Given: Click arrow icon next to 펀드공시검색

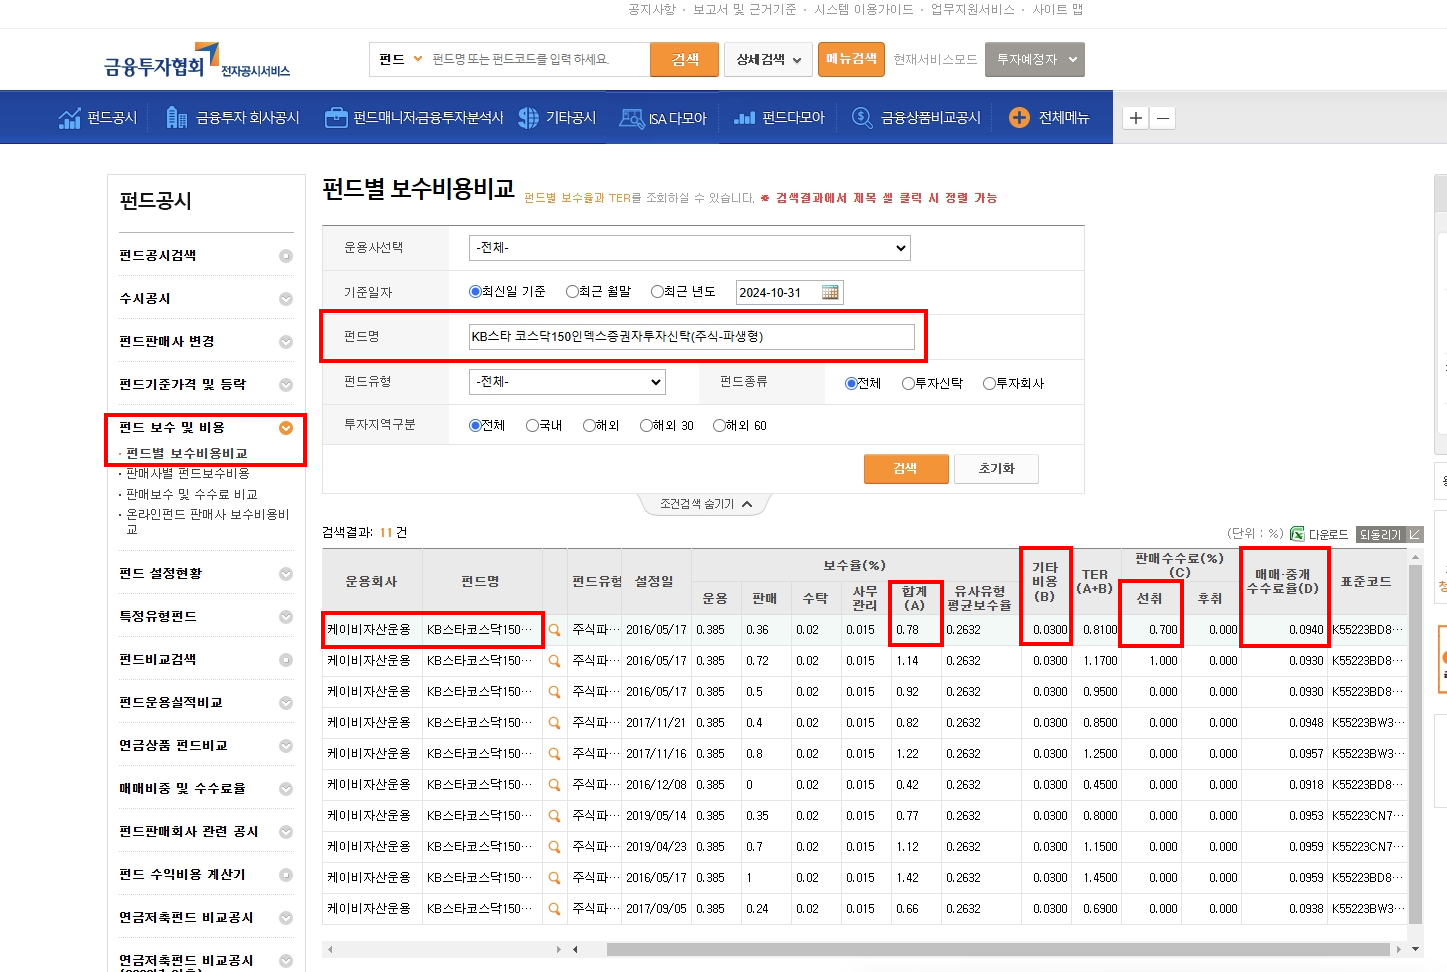Looking at the screenshot, I should pyautogui.click(x=286, y=256).
